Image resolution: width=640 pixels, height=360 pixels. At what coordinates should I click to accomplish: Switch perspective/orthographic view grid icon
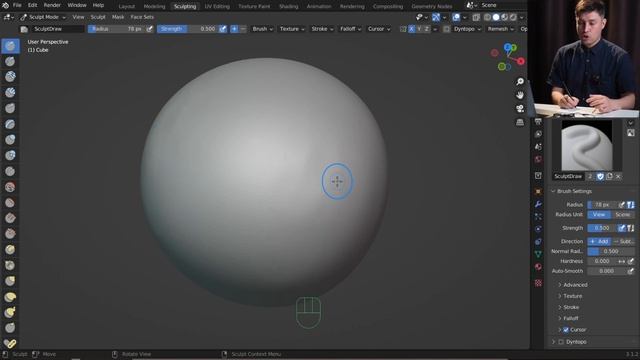520,122
